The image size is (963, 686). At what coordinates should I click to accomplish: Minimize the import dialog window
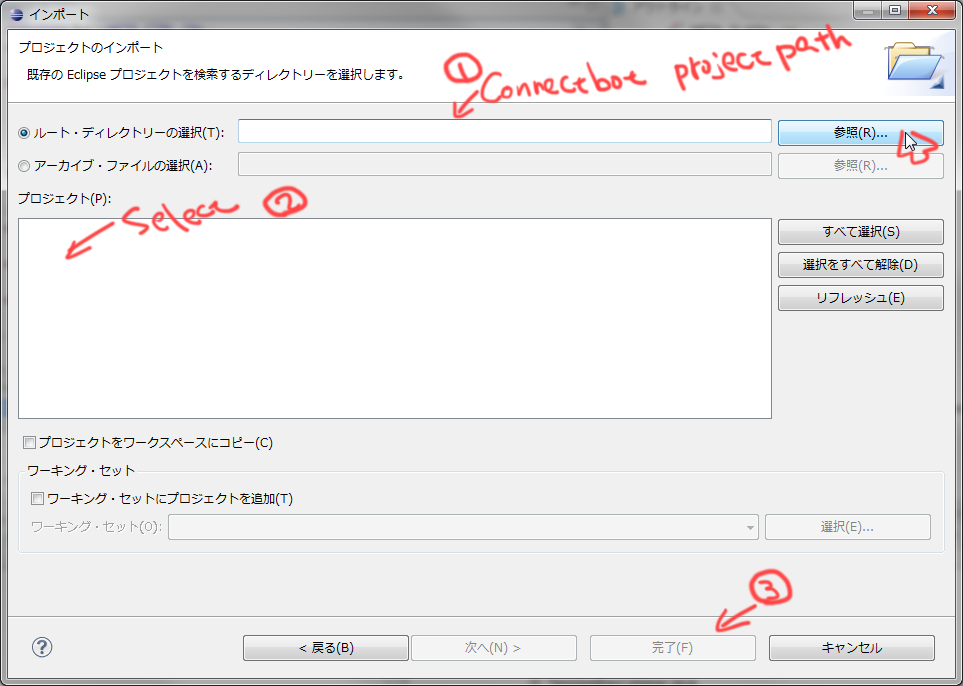[868, 10]
